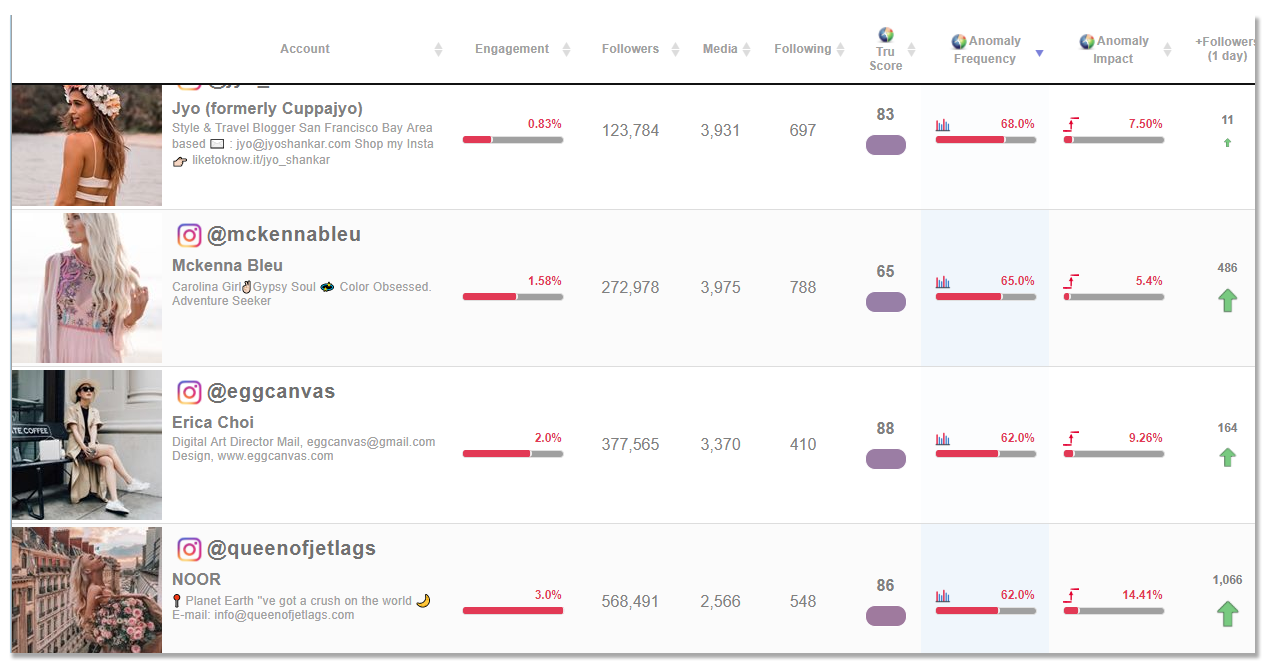Click followers count 568,491

(x=630, y=601)
